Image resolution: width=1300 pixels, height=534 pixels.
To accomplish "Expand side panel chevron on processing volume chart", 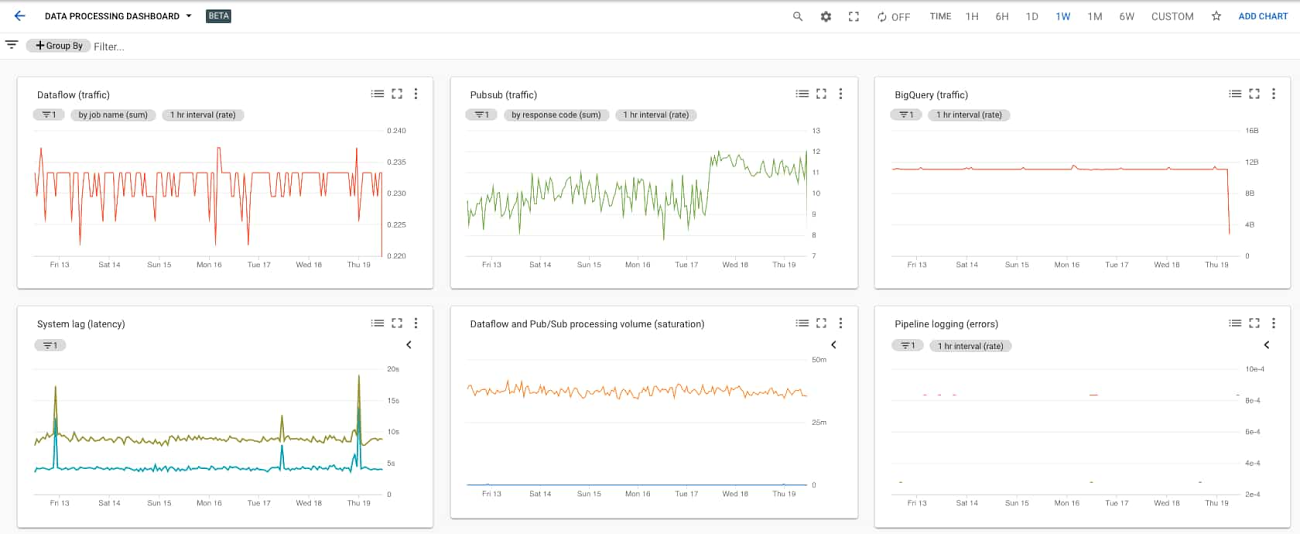I will click(833, 345).
